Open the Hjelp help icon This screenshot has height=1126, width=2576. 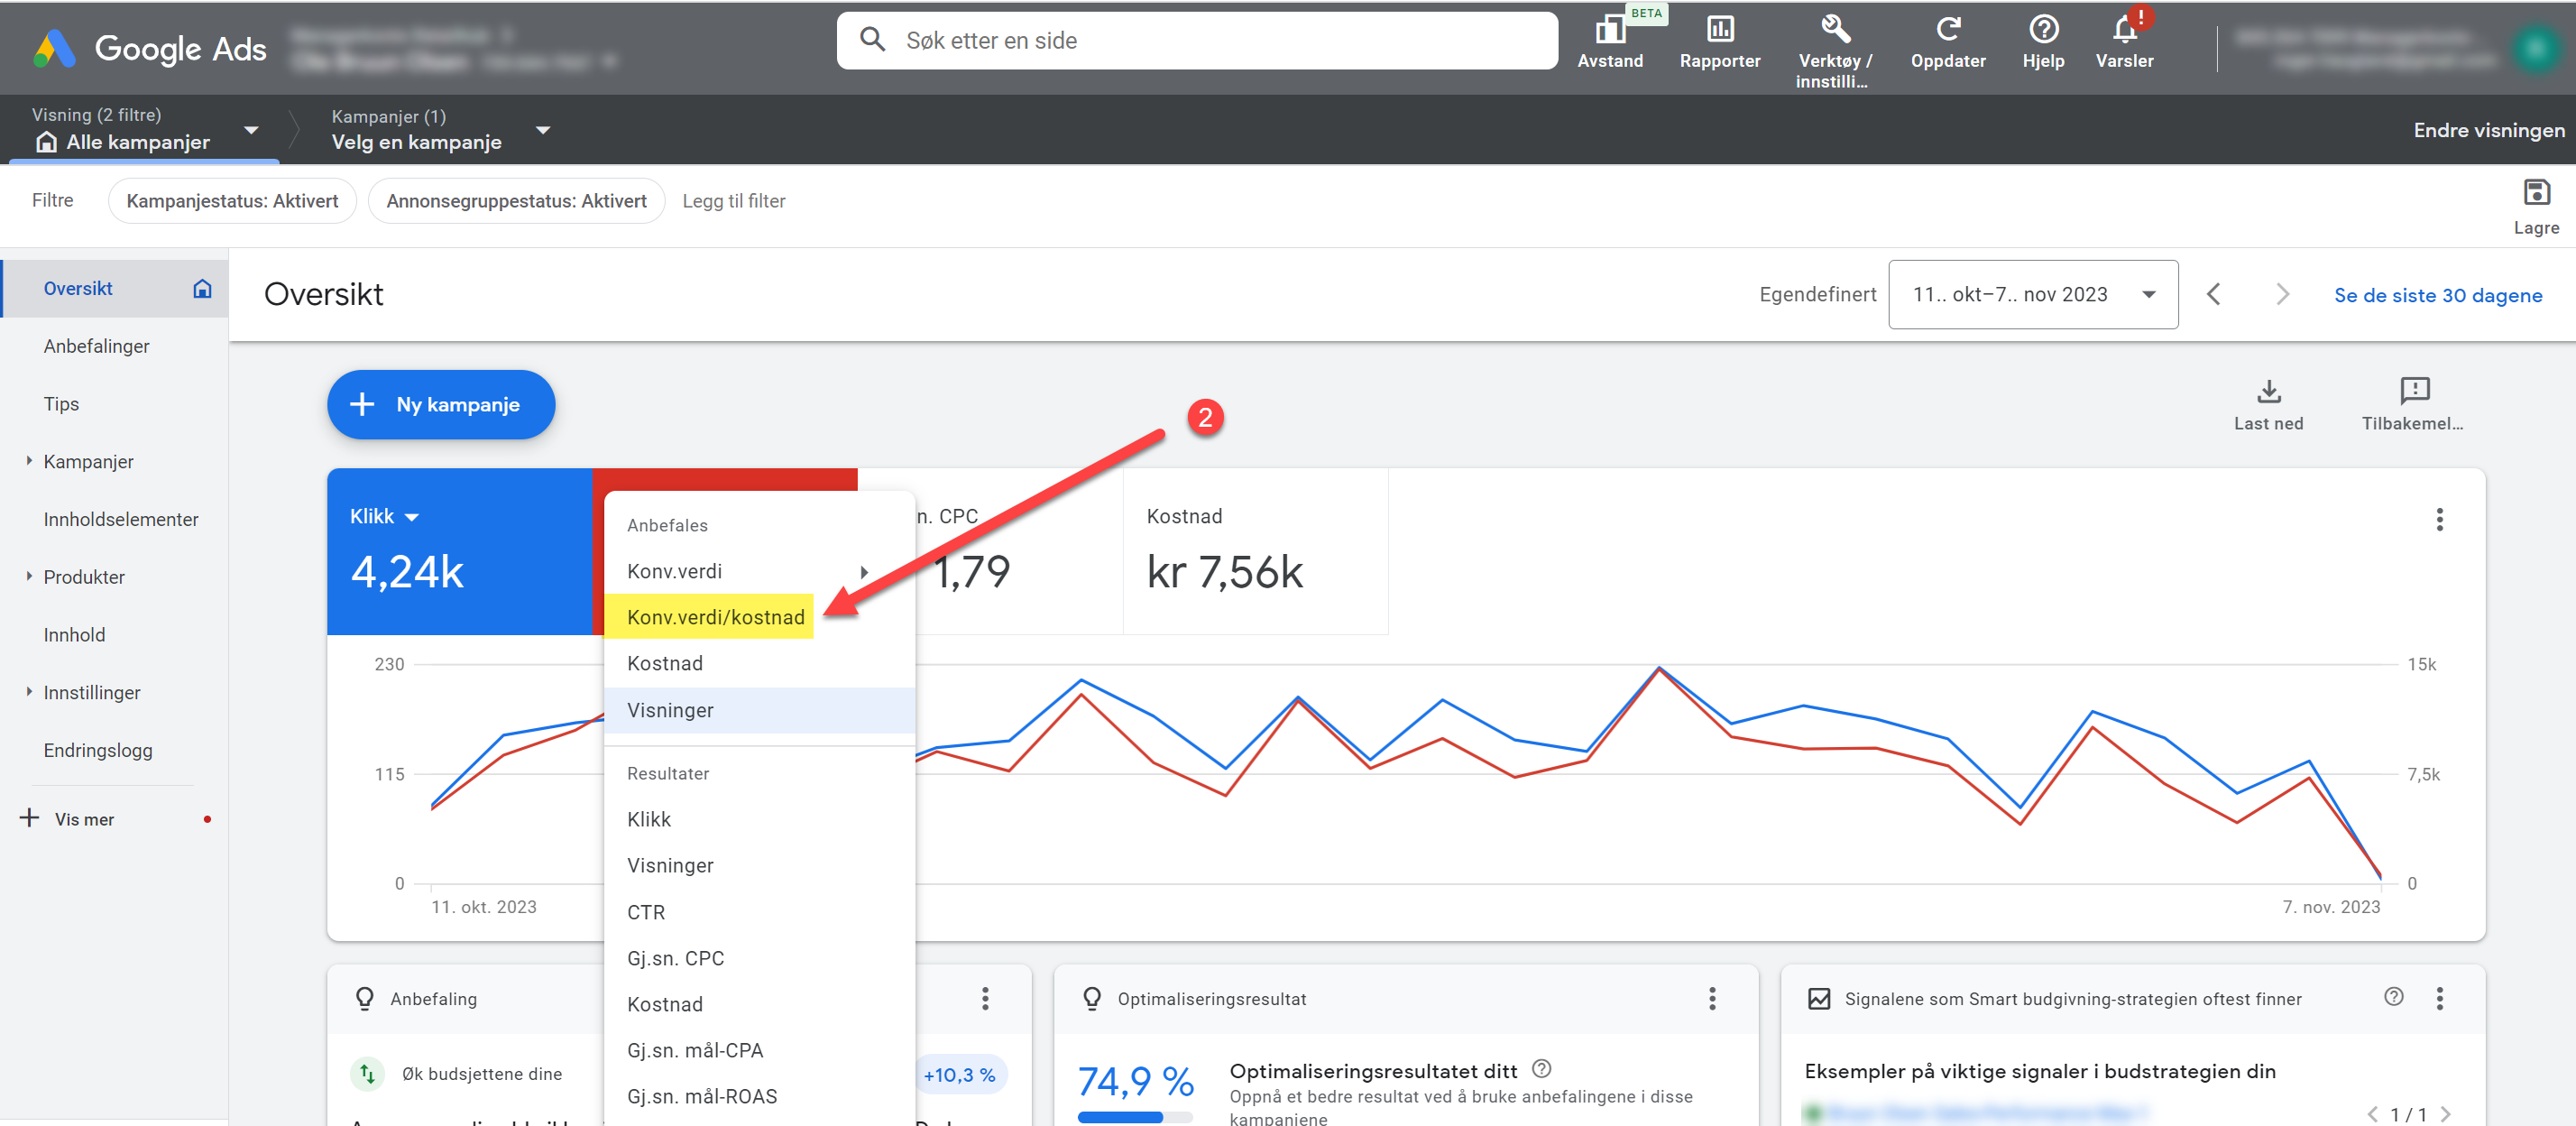click(x=2042, y=30)
